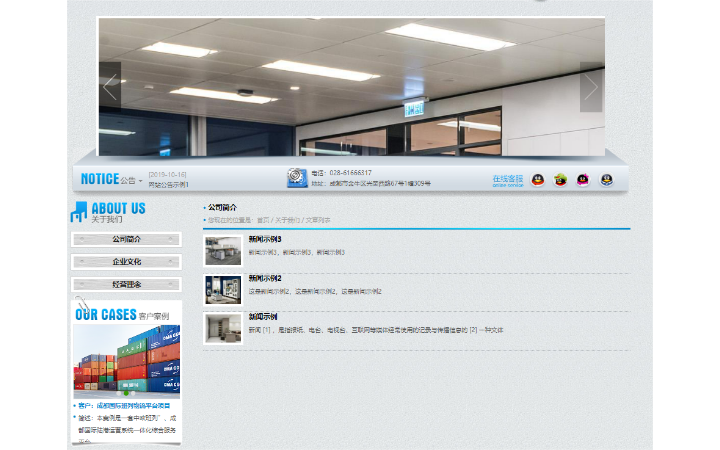This screenshot has width=720, height=450.
Task: Click the third QQ online service icon
Action: (x=583, y=180)
